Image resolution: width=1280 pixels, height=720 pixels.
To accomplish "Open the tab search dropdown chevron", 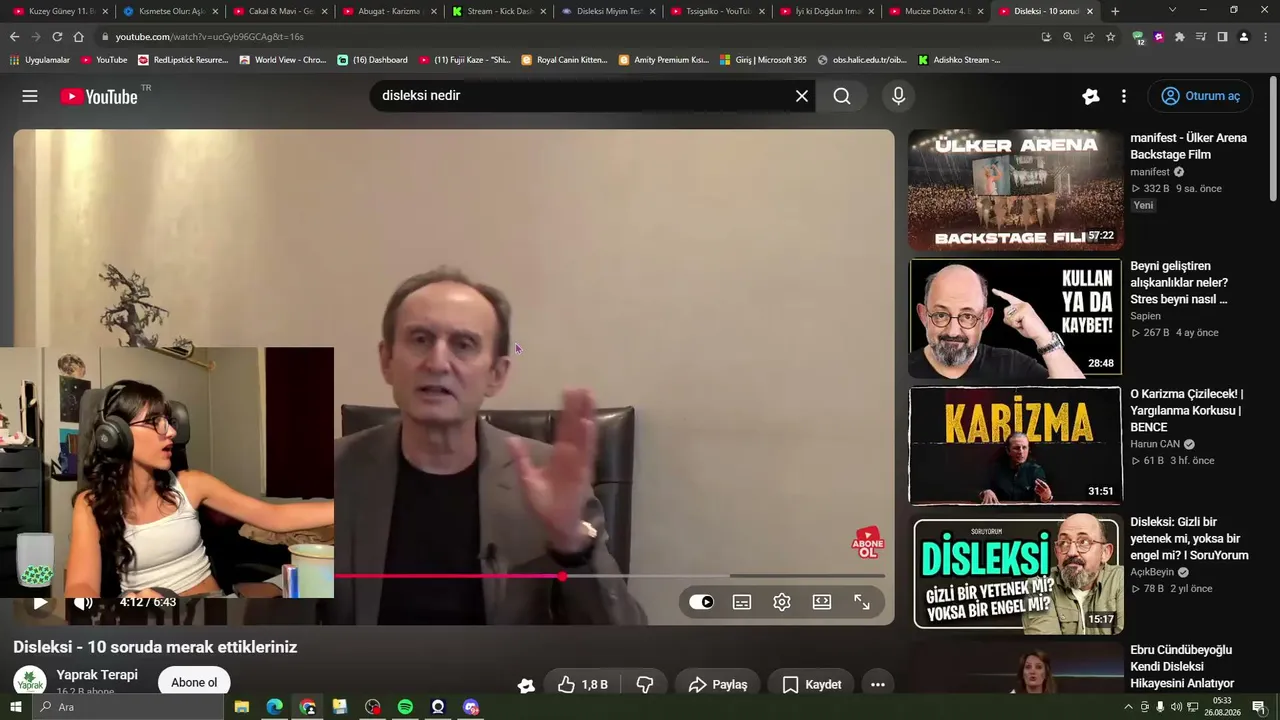I will click(x=1173, y=10).
